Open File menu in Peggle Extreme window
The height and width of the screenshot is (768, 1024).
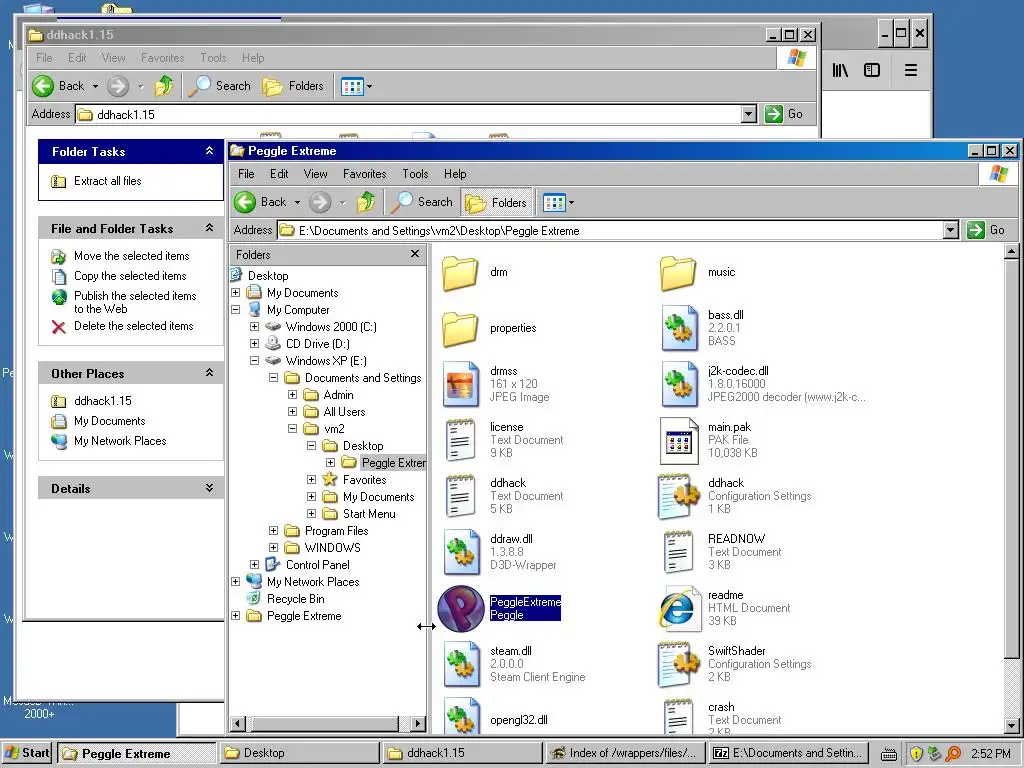coord(246,174)
